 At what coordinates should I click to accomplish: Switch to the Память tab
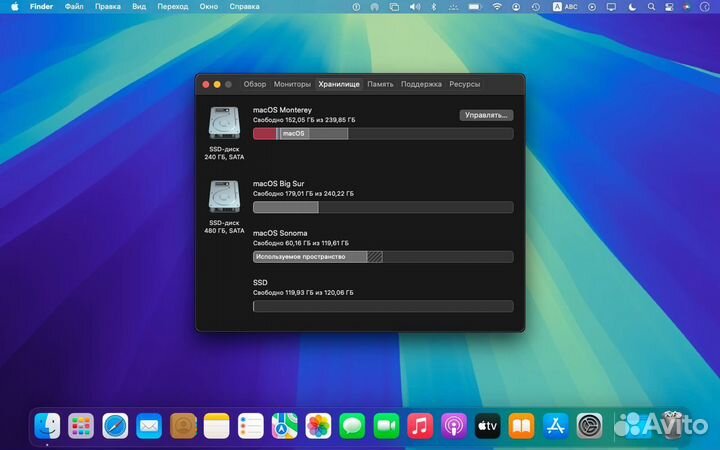(x=380, y=84)
